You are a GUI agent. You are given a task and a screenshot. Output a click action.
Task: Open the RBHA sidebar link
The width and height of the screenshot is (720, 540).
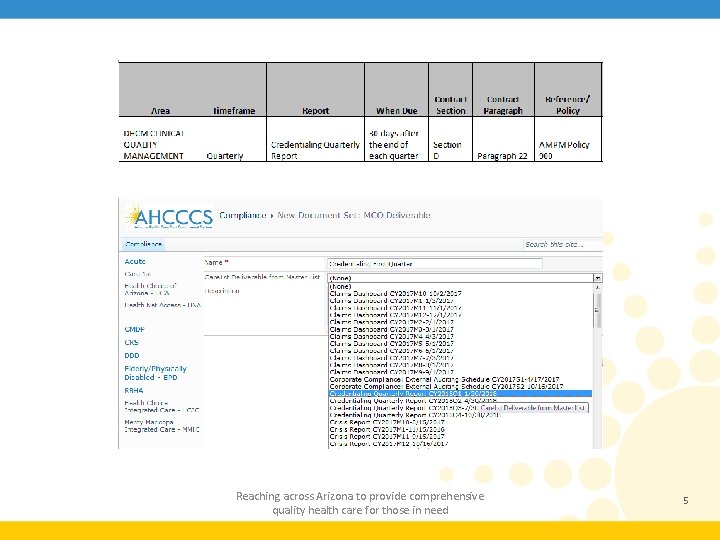[134, 390]
